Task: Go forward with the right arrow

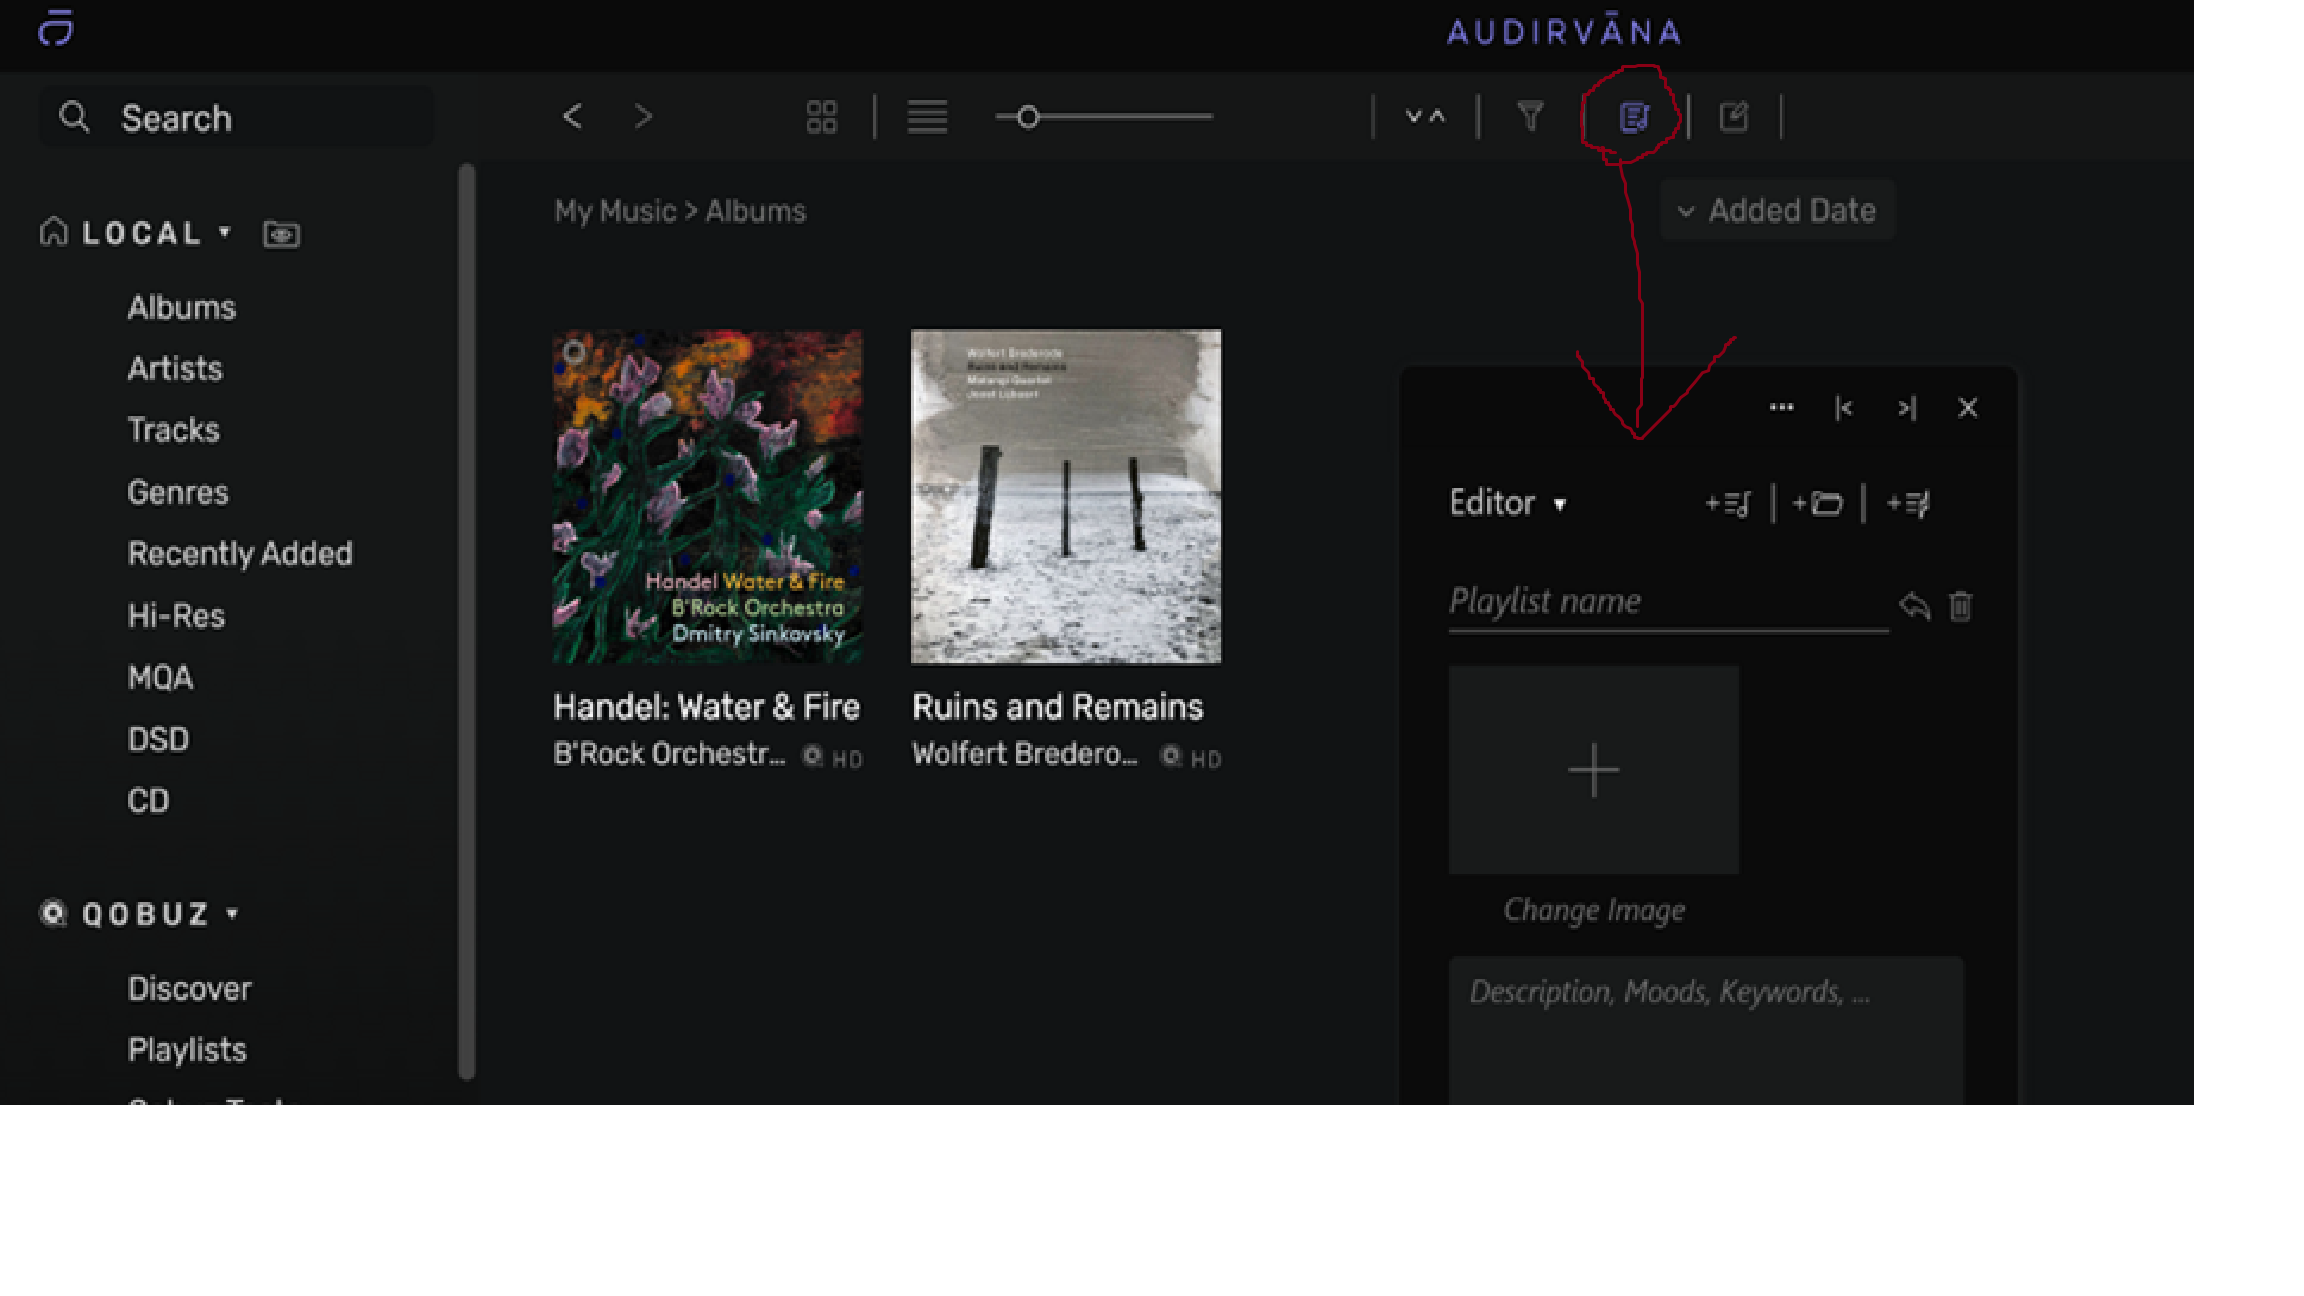Action: coord(643,116)
